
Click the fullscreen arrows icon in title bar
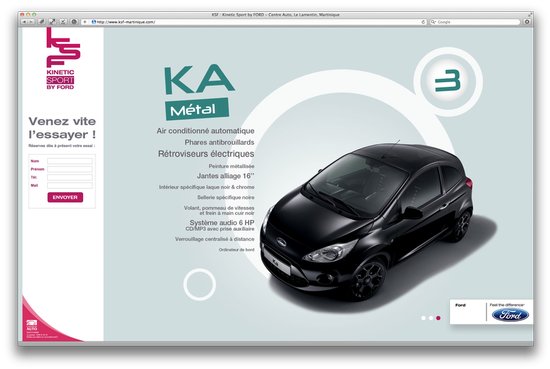[530, 14]
